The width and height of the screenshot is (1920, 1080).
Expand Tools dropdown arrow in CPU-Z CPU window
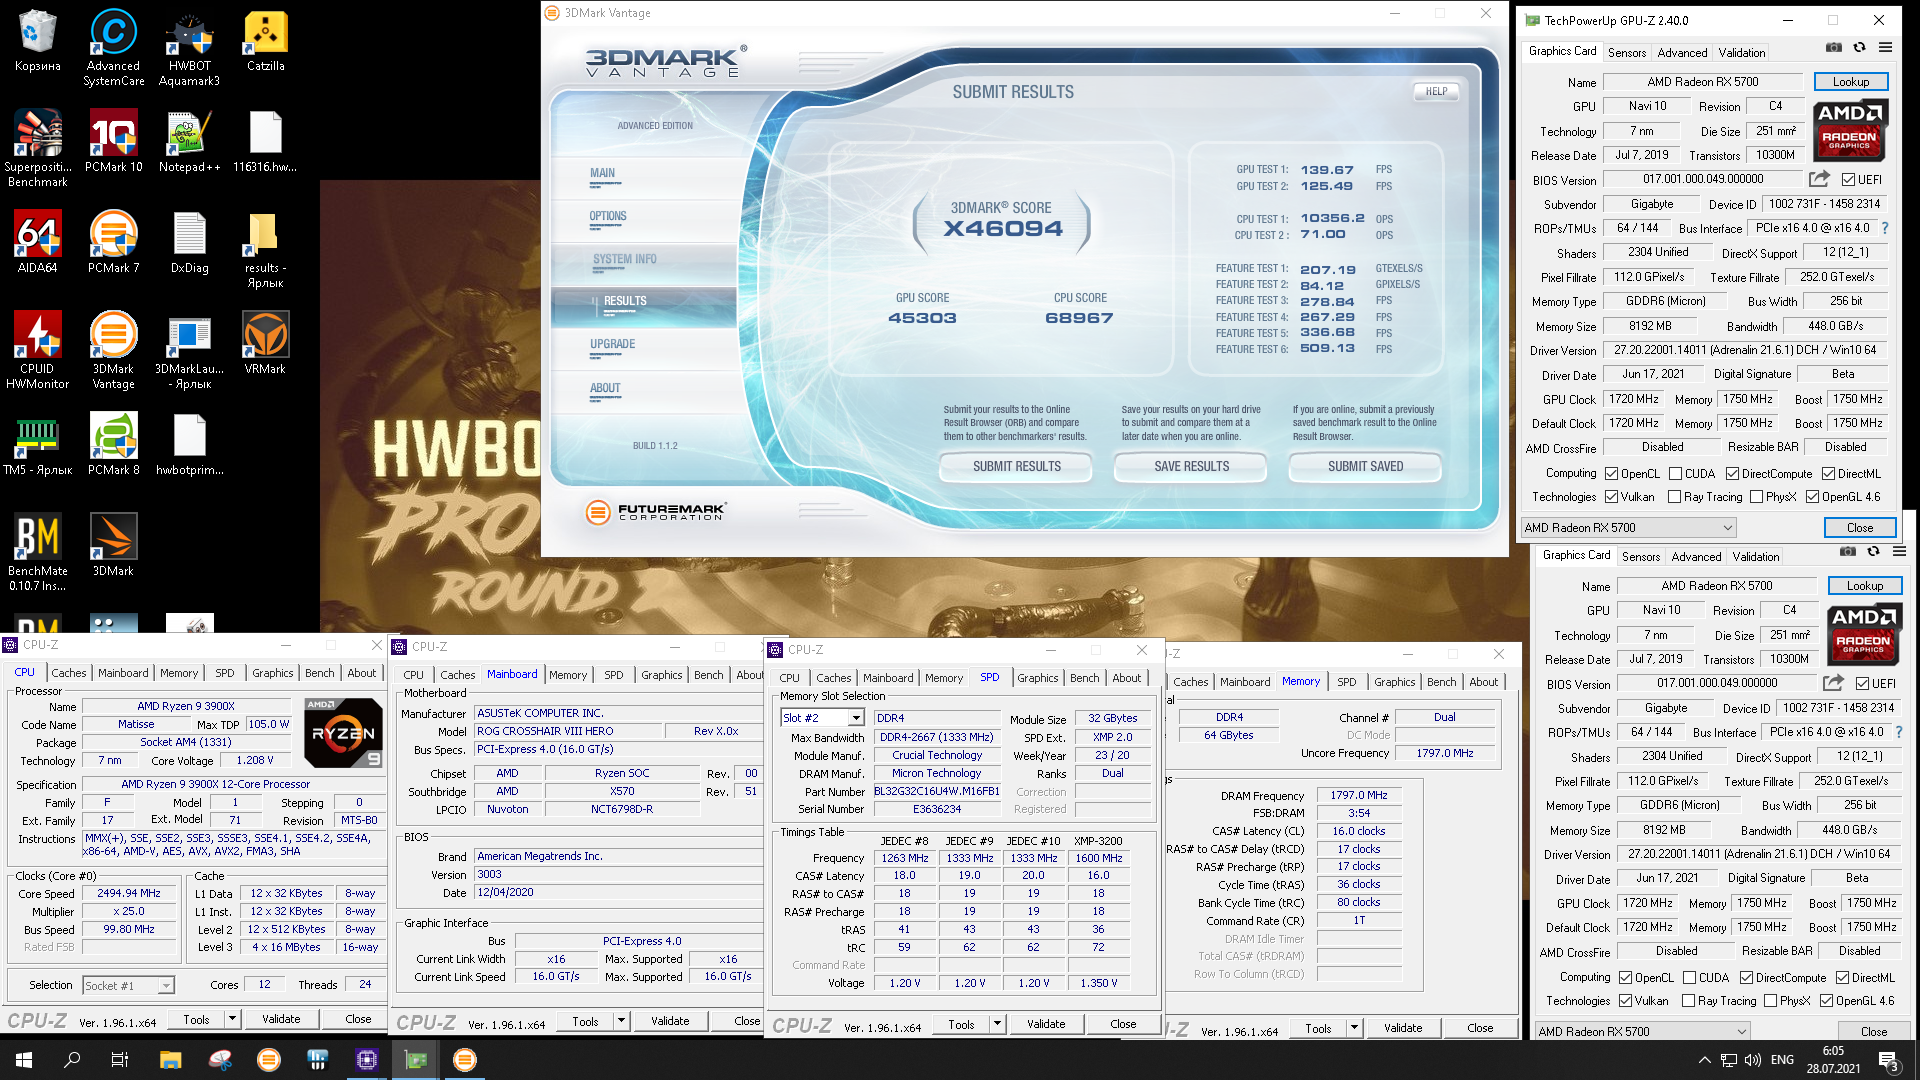pos(232,1019)
